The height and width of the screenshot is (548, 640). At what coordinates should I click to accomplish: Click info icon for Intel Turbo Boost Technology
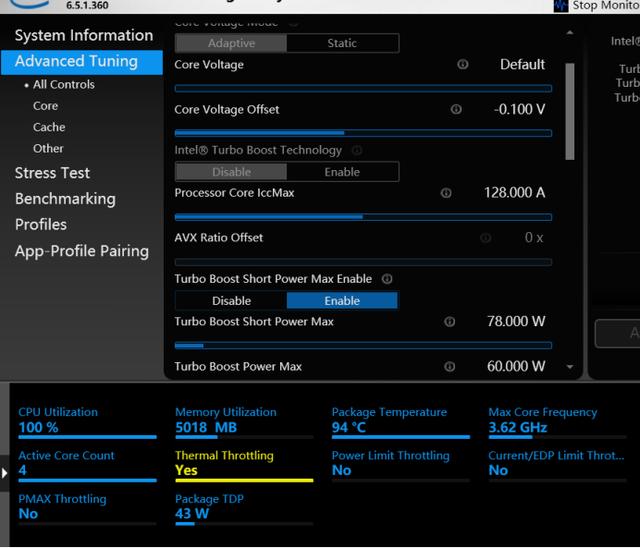(x=357, y=150)
